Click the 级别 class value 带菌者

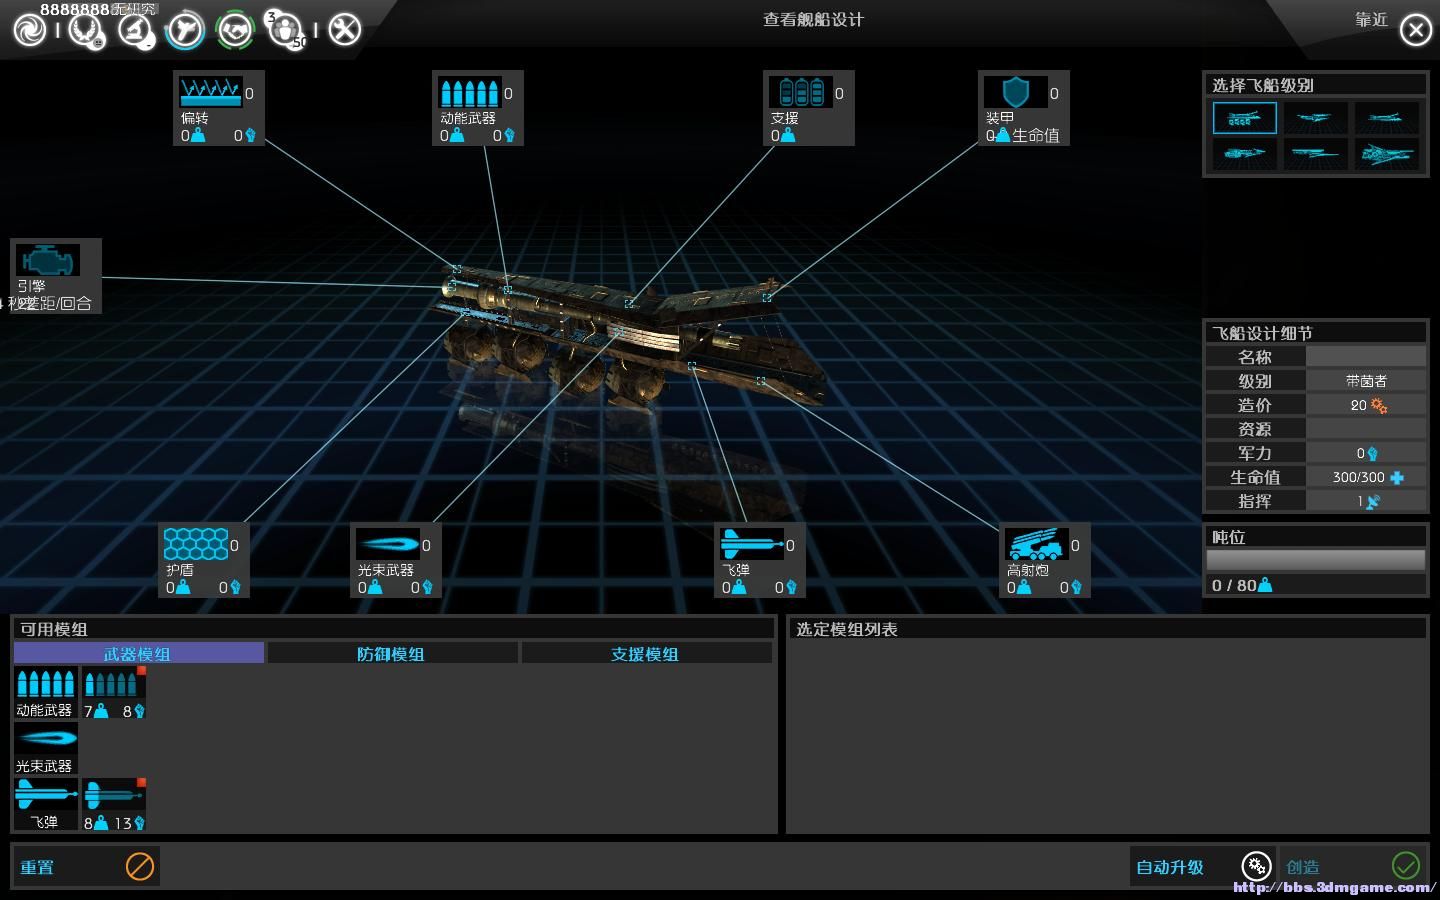(1366, 381)
